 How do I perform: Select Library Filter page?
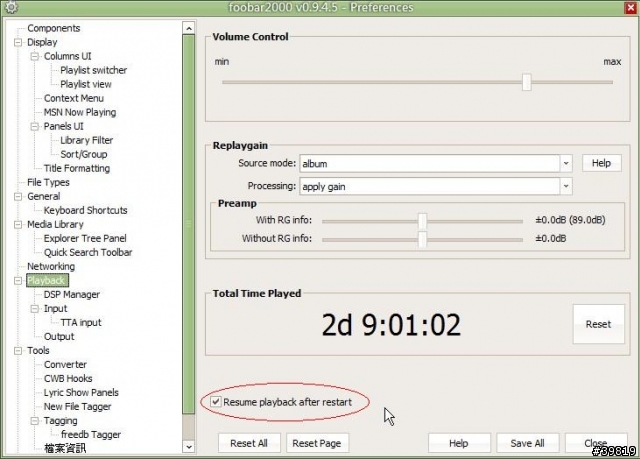click(87, 140)
